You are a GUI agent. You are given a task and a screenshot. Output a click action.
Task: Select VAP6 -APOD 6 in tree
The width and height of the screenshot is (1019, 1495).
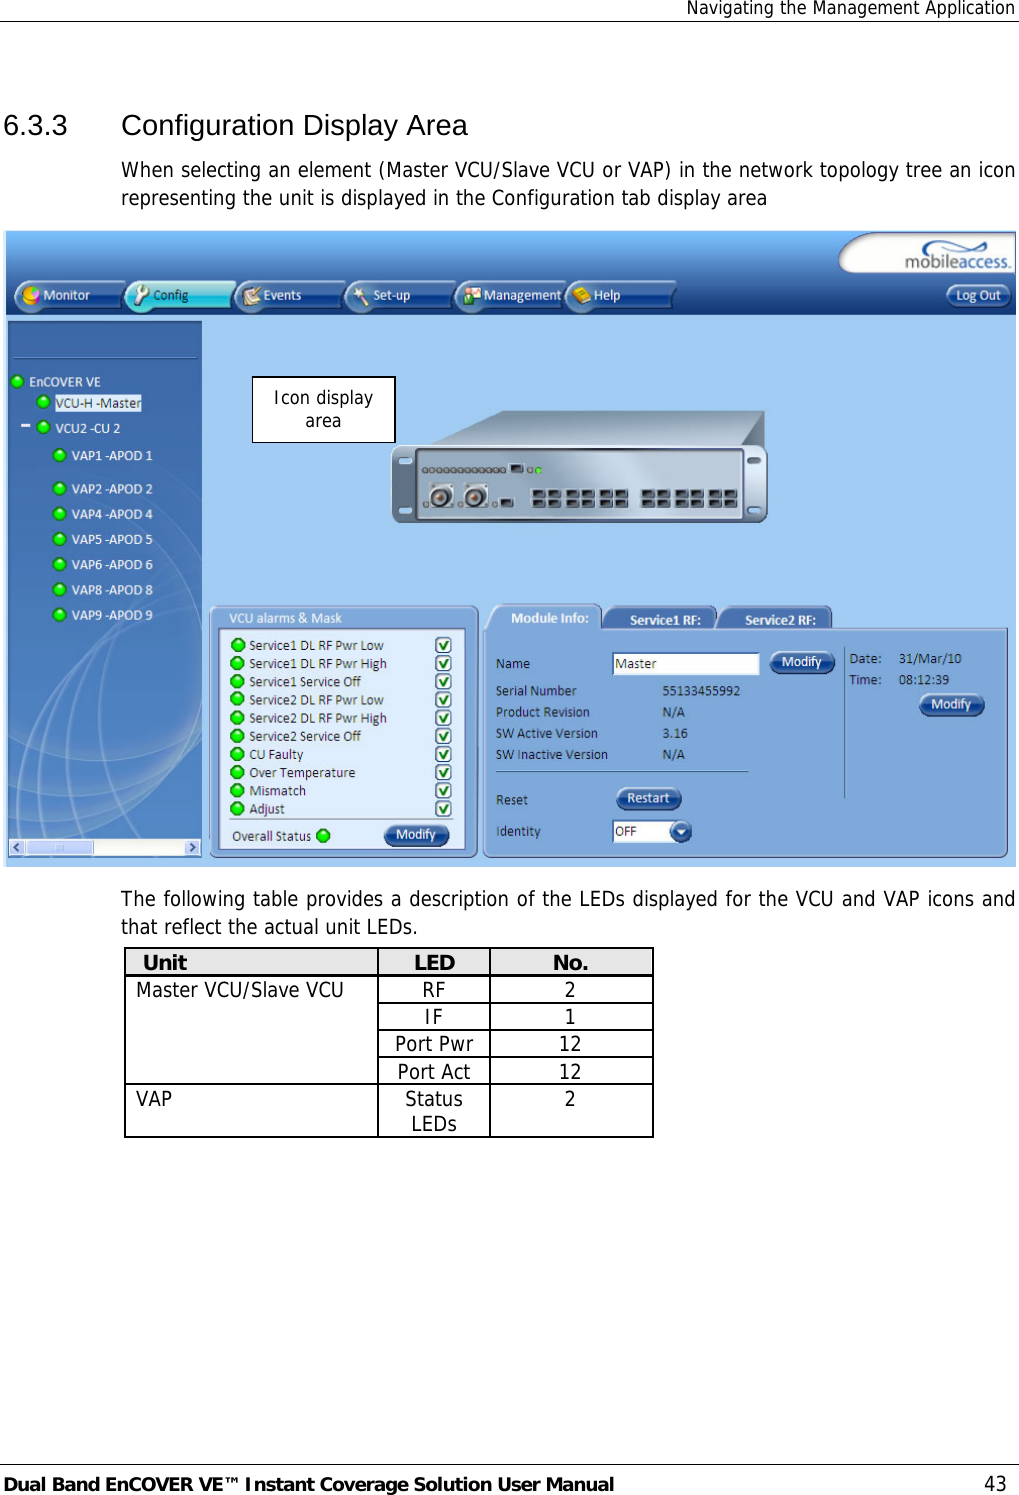click(x=112, y=565)
